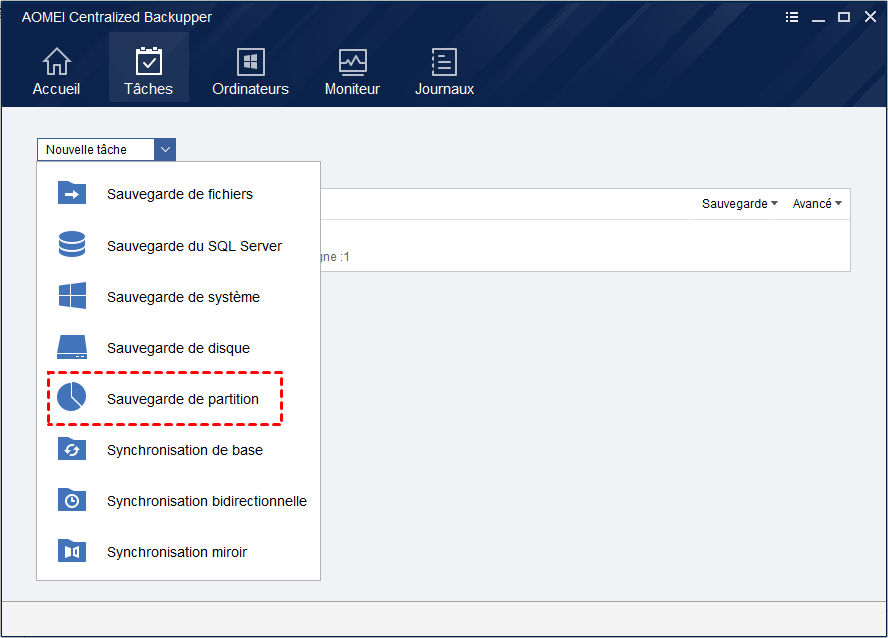
Task: Choose Synchronisation bidirectionnelle
Action: point(207,501)
